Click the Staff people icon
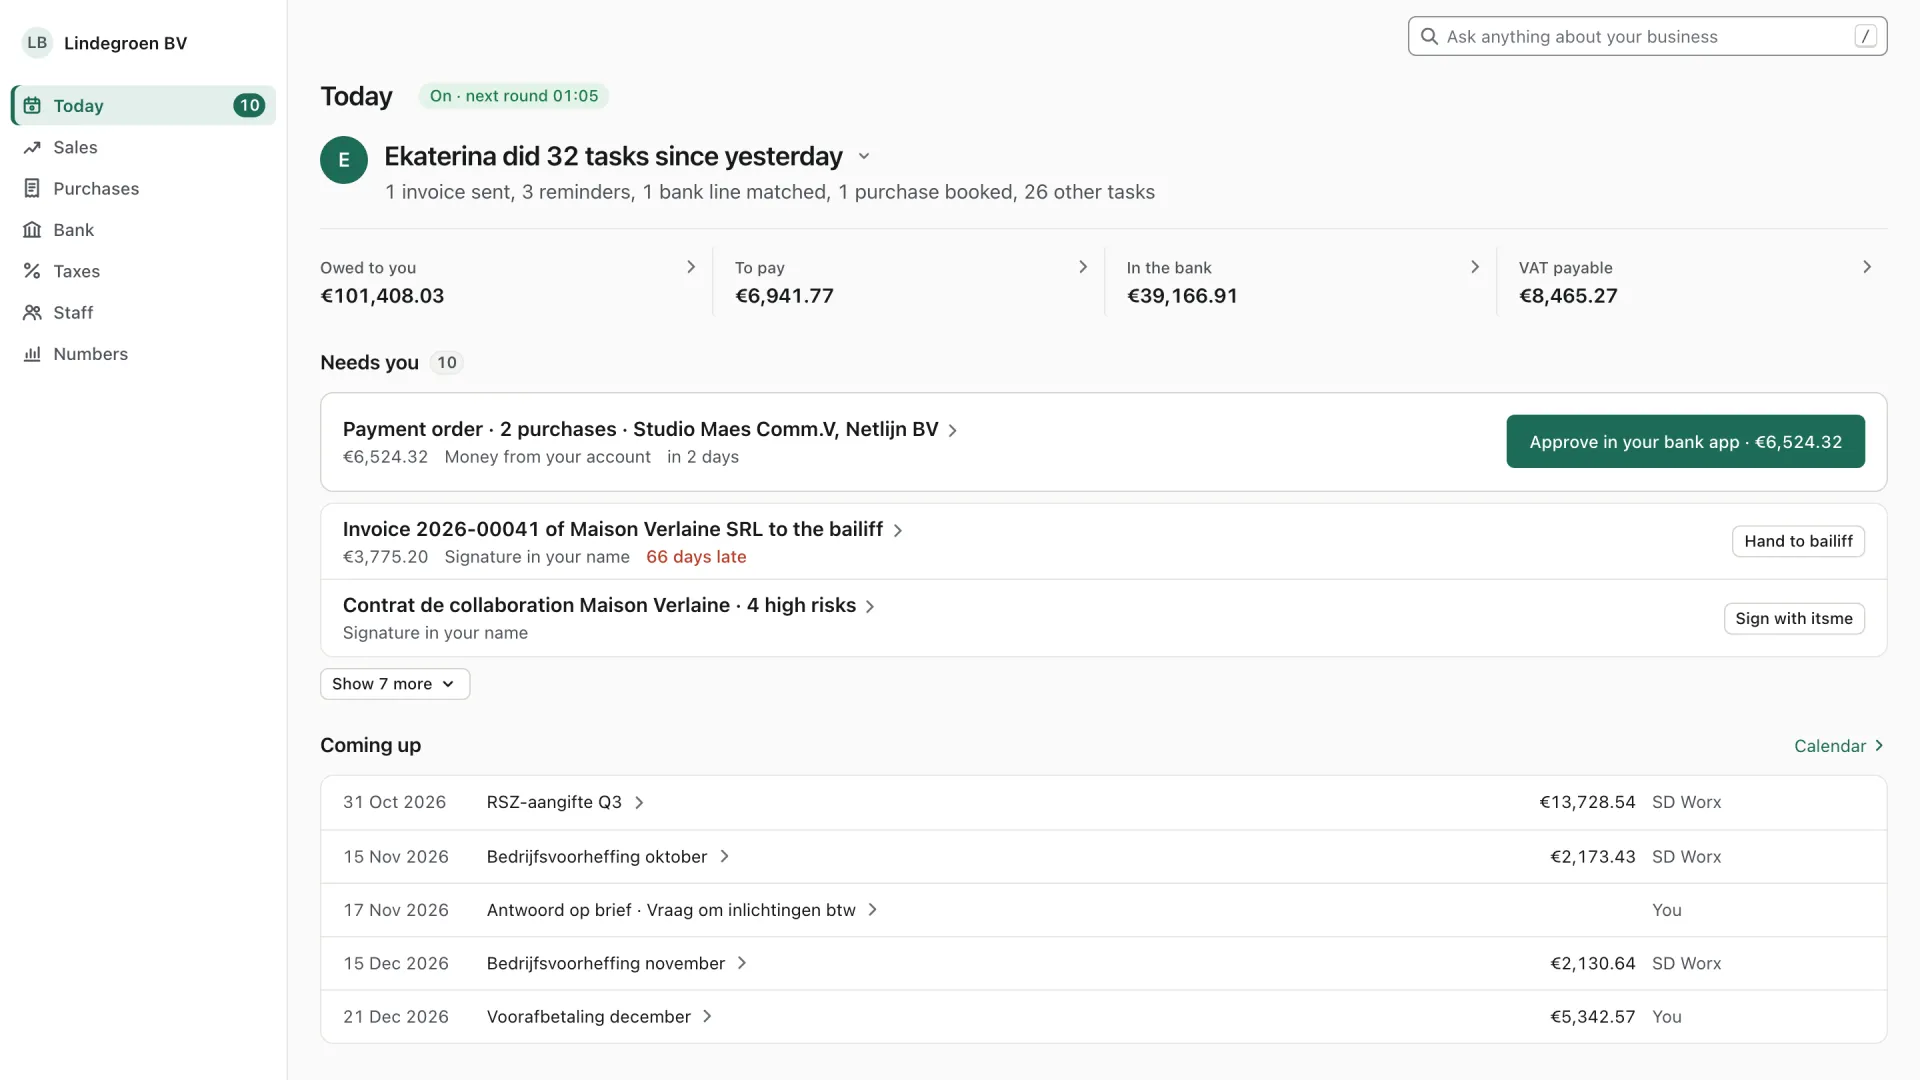The height and width of the screenshot is (1080, 1920). [x=32, y=312]
